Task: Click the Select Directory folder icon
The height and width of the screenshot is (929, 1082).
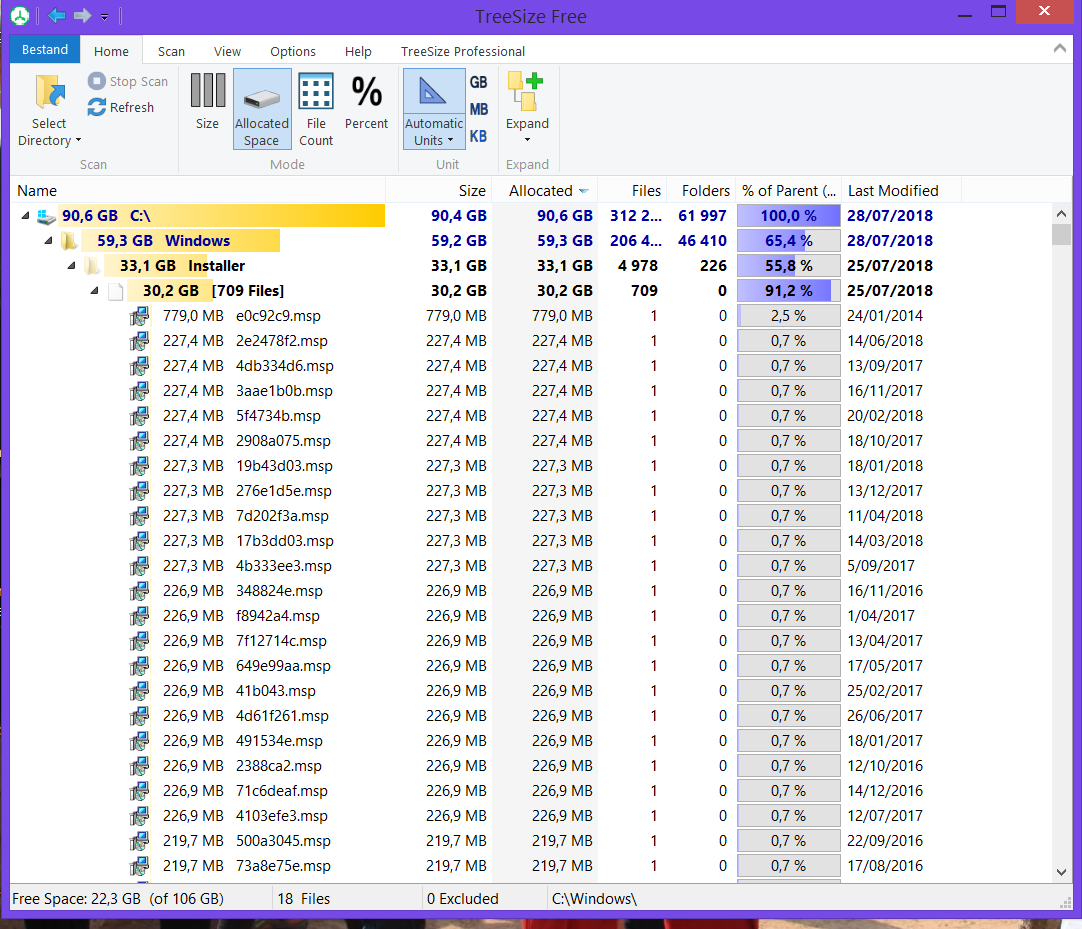Action: coord(49,93)
